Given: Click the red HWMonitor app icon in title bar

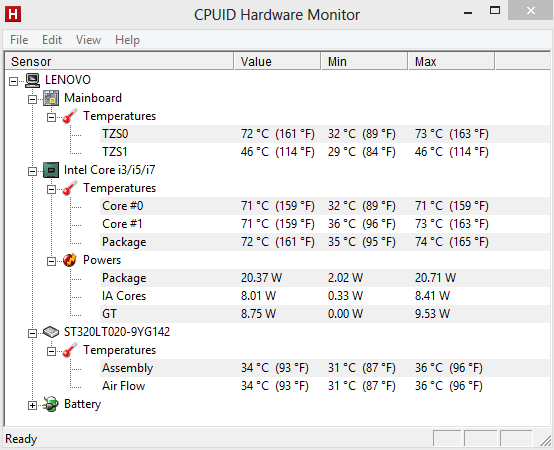Looking at the screenshot, I should coord(13,14).
